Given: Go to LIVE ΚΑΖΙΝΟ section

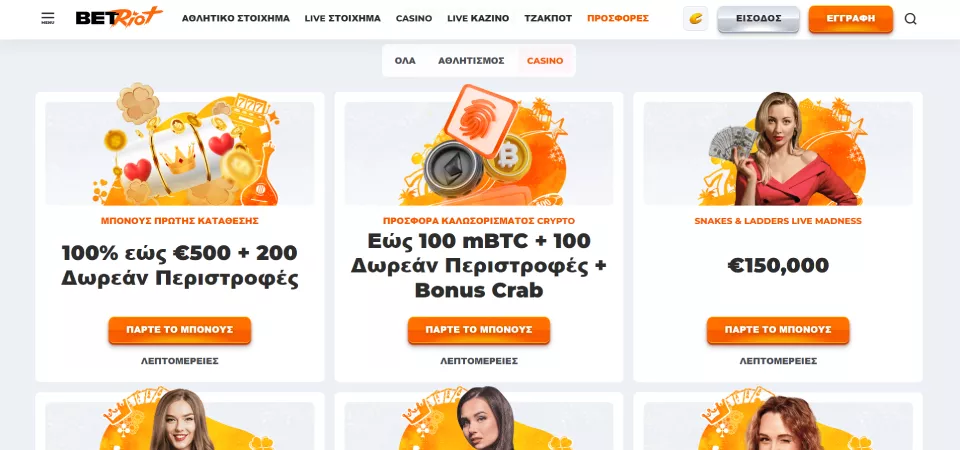Looking at the screenshot, I should click(x=478, y=18).
